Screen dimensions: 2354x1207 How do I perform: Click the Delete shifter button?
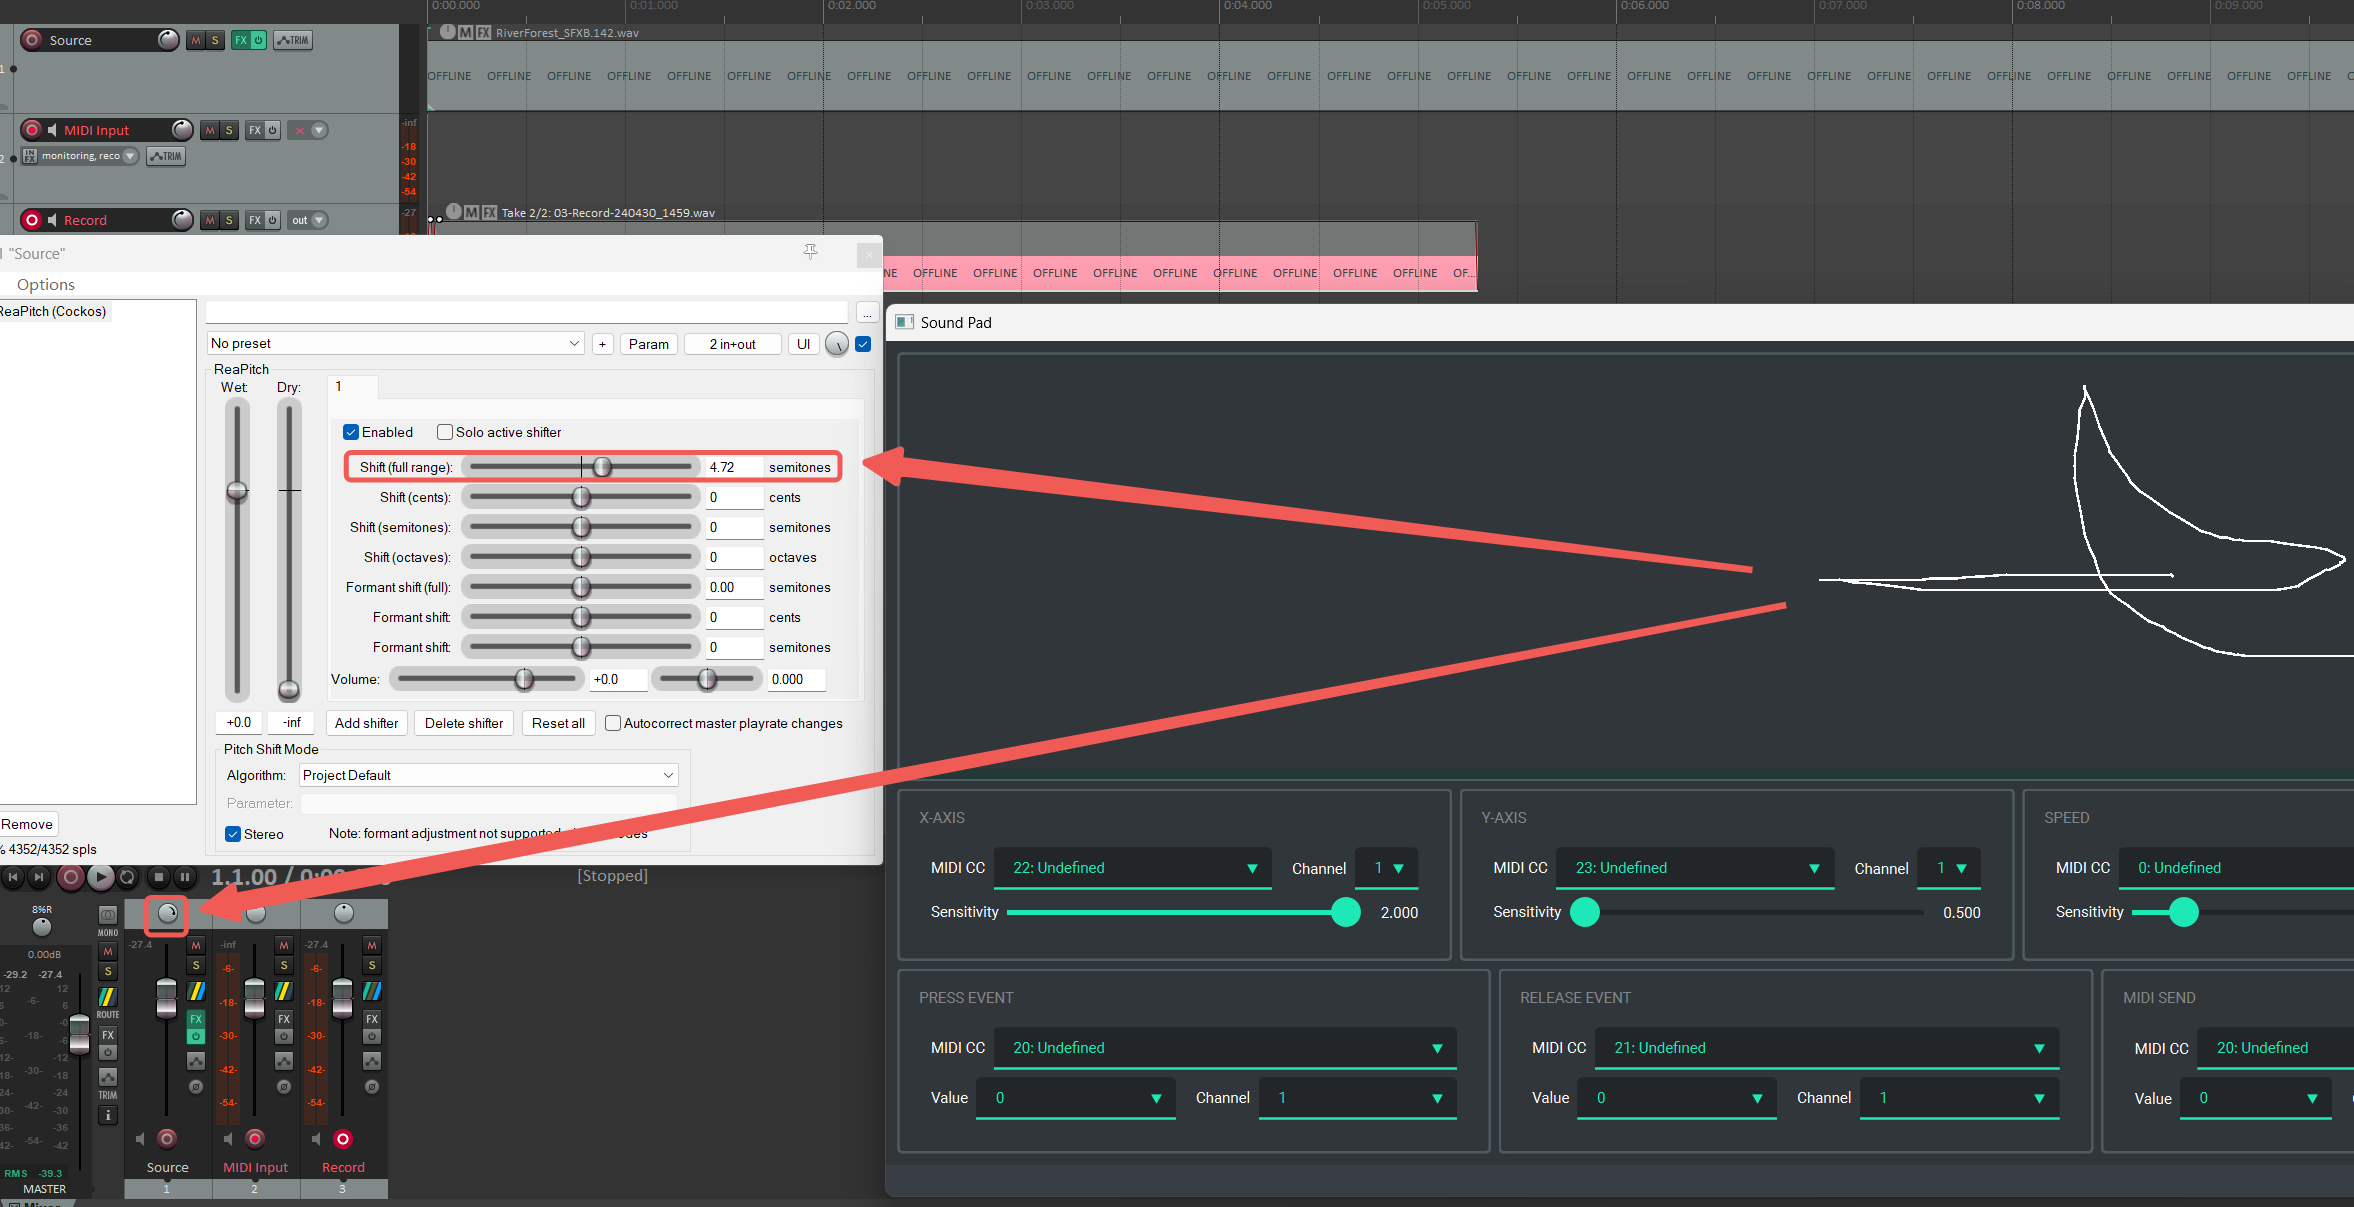(x=464, y=723)
